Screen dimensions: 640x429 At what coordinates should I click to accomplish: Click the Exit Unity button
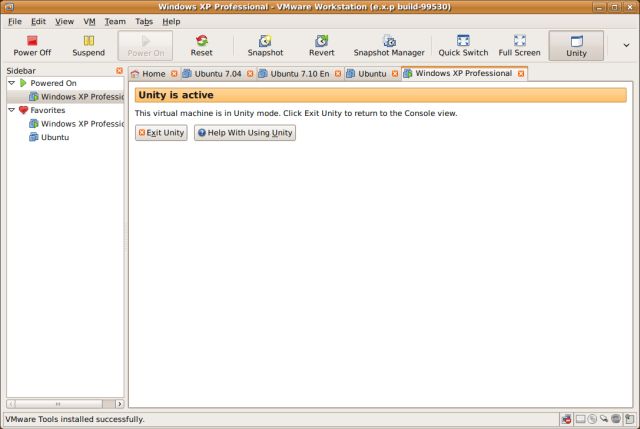tap(161, 133)
